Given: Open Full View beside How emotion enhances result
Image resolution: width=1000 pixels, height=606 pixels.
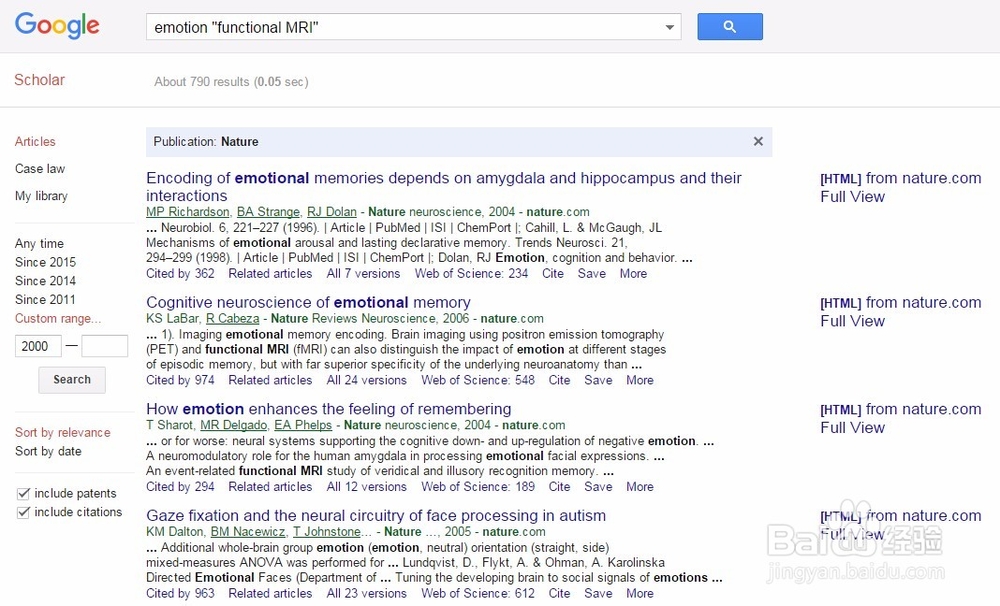Looking at the screenshot, I should (853, 427).
